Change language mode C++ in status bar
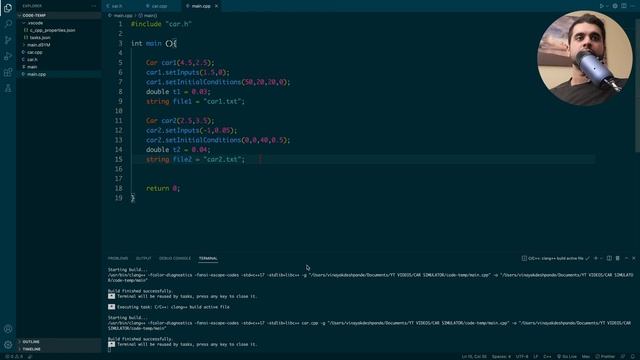Image resolution: width=640 pixels, height=360 pixels. point(547,356)
